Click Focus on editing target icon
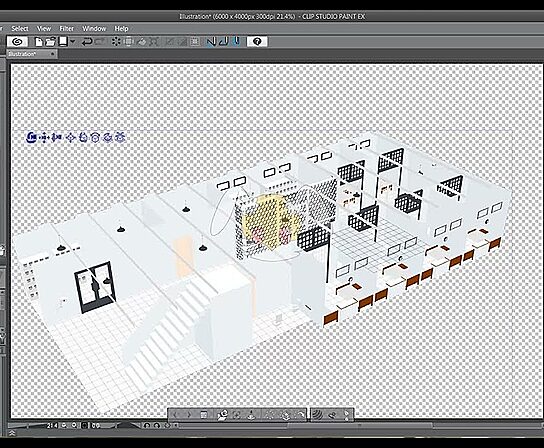Image resolution: width=544 pixels, height=448 pixels. 237,415
